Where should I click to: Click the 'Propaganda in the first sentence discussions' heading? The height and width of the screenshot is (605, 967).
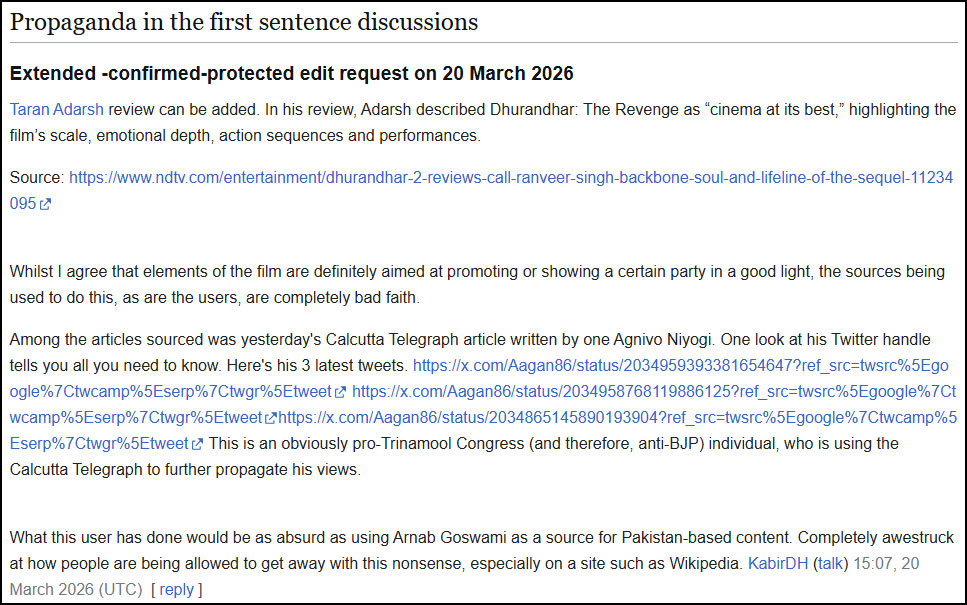244,22
